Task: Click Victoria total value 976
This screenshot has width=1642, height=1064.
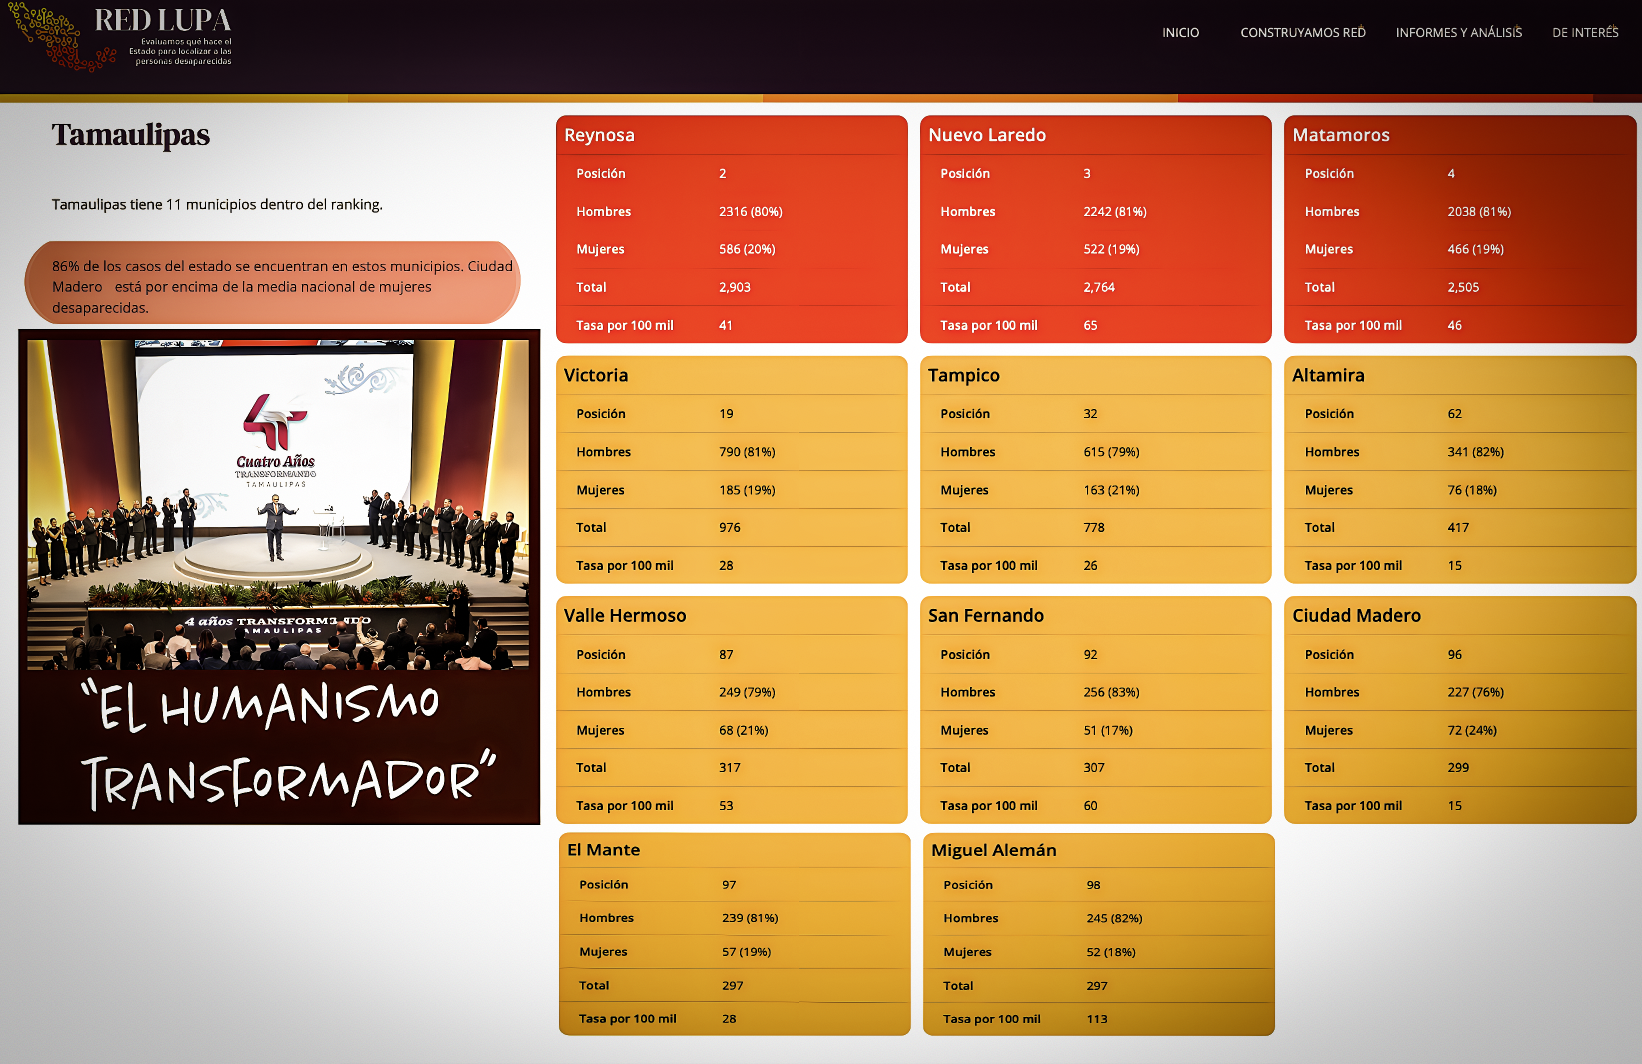Action: click(730, 528)
